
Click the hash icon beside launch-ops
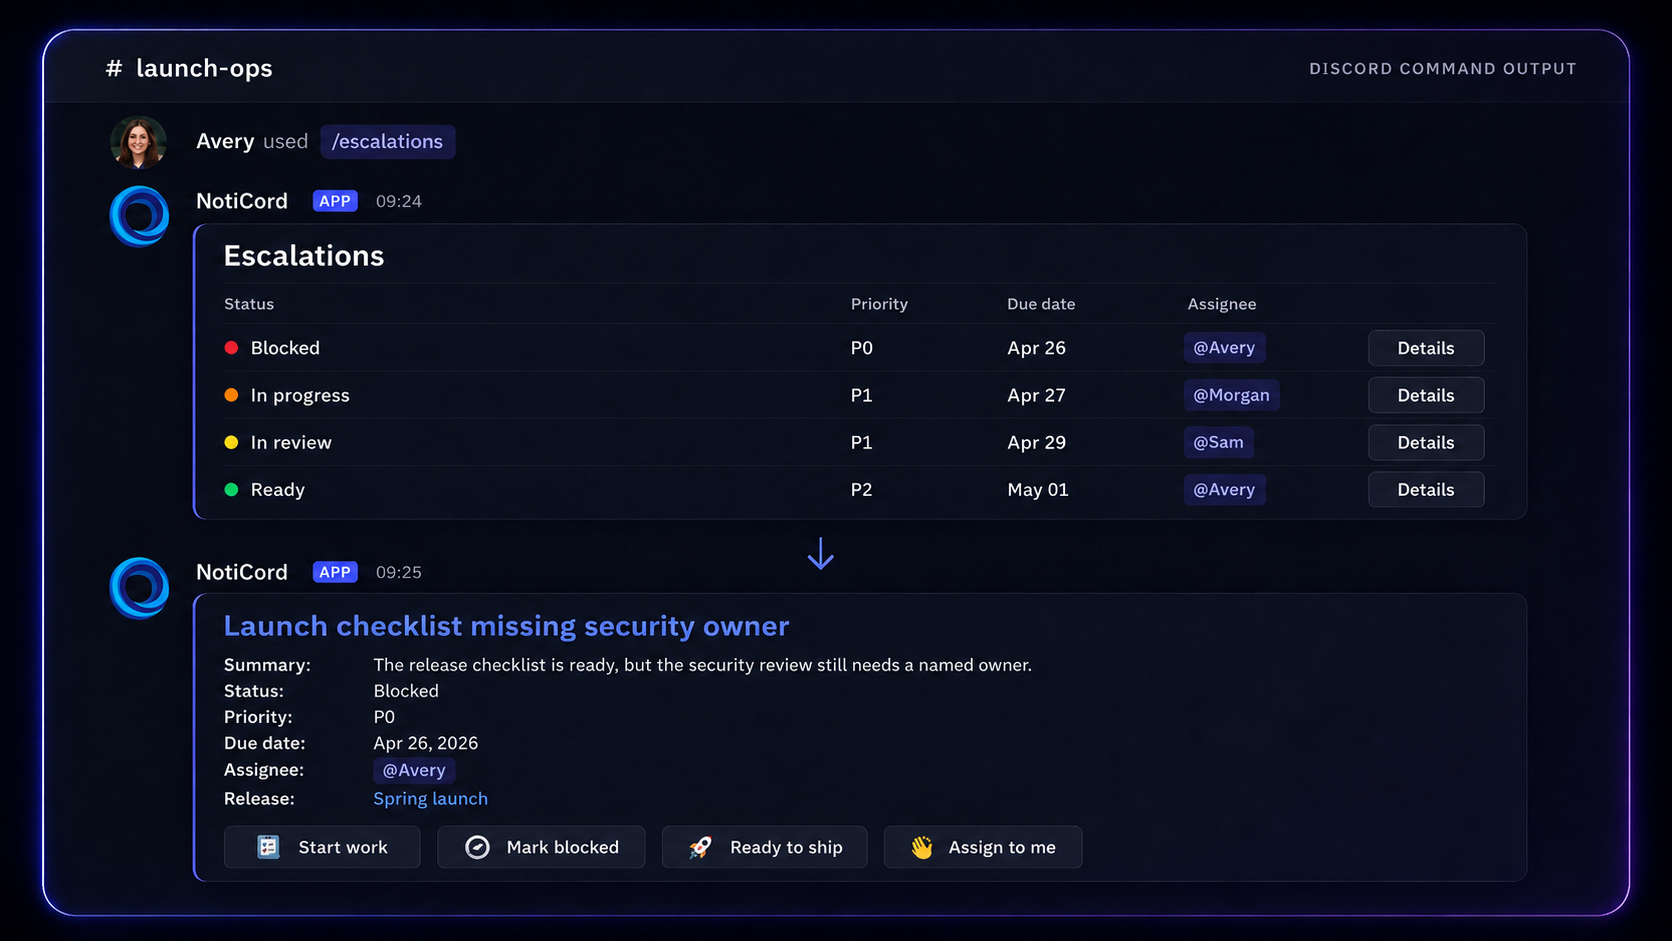[114, 68]
